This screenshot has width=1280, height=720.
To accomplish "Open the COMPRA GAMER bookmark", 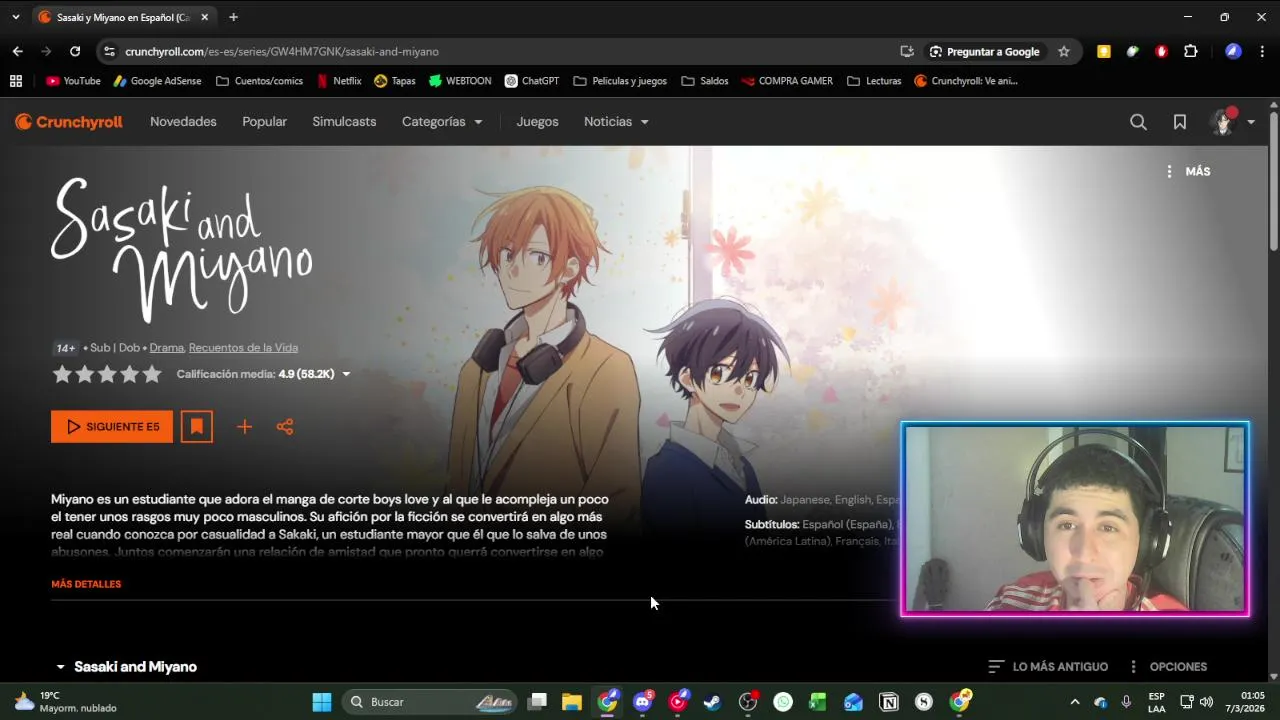I will [787, 81].
